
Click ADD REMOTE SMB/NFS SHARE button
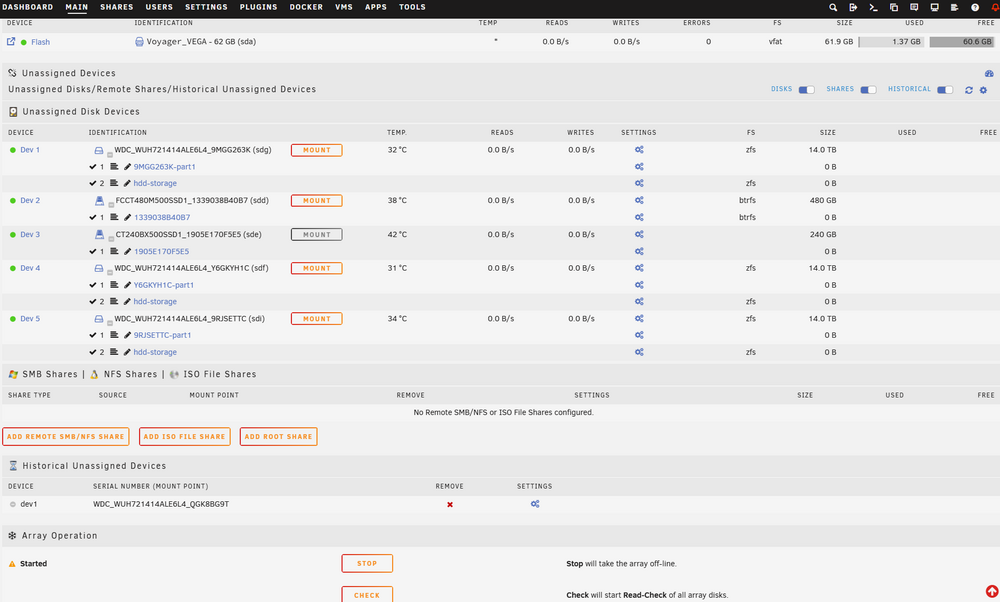[66, 437]
